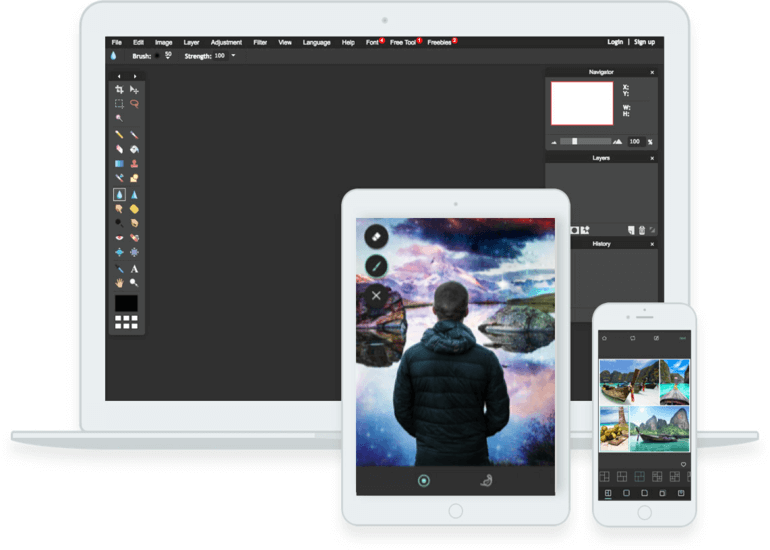Pick the Hand pan tool
770x550 pixels.
(119, 283)
